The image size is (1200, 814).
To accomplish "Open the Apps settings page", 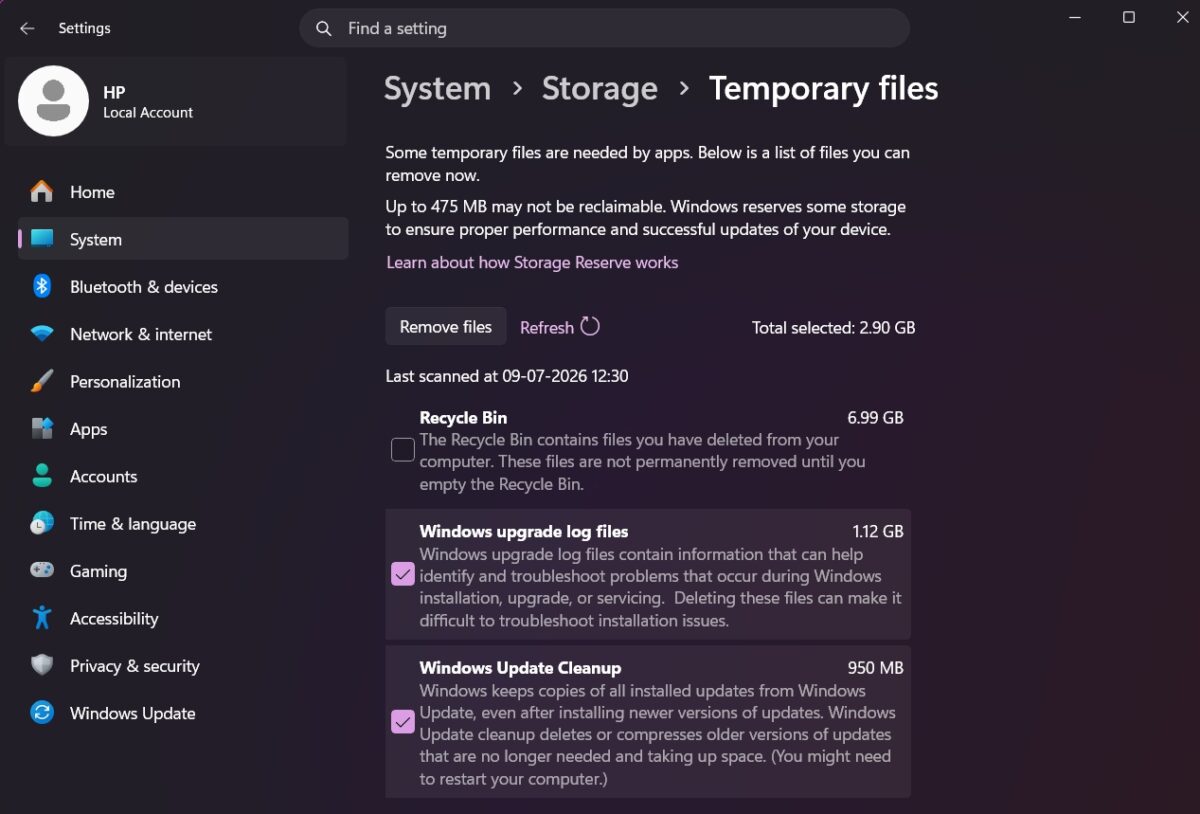I will pos(183,429).
